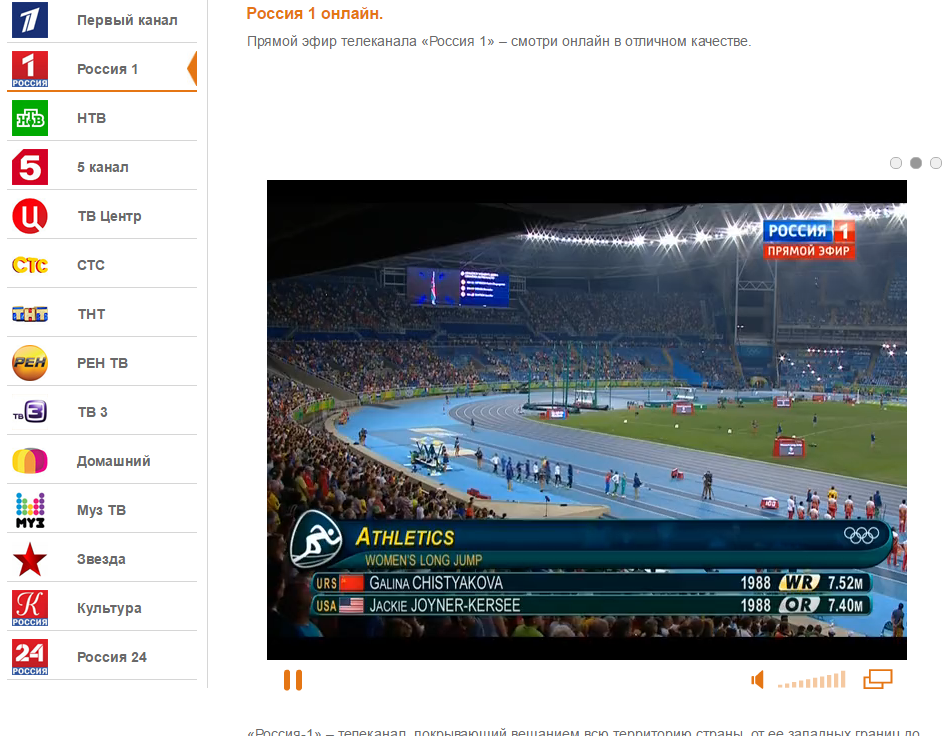949x736 pixels.
Task: Click the orange РЕН ТВ logo
Action: [x=30, y=363]
